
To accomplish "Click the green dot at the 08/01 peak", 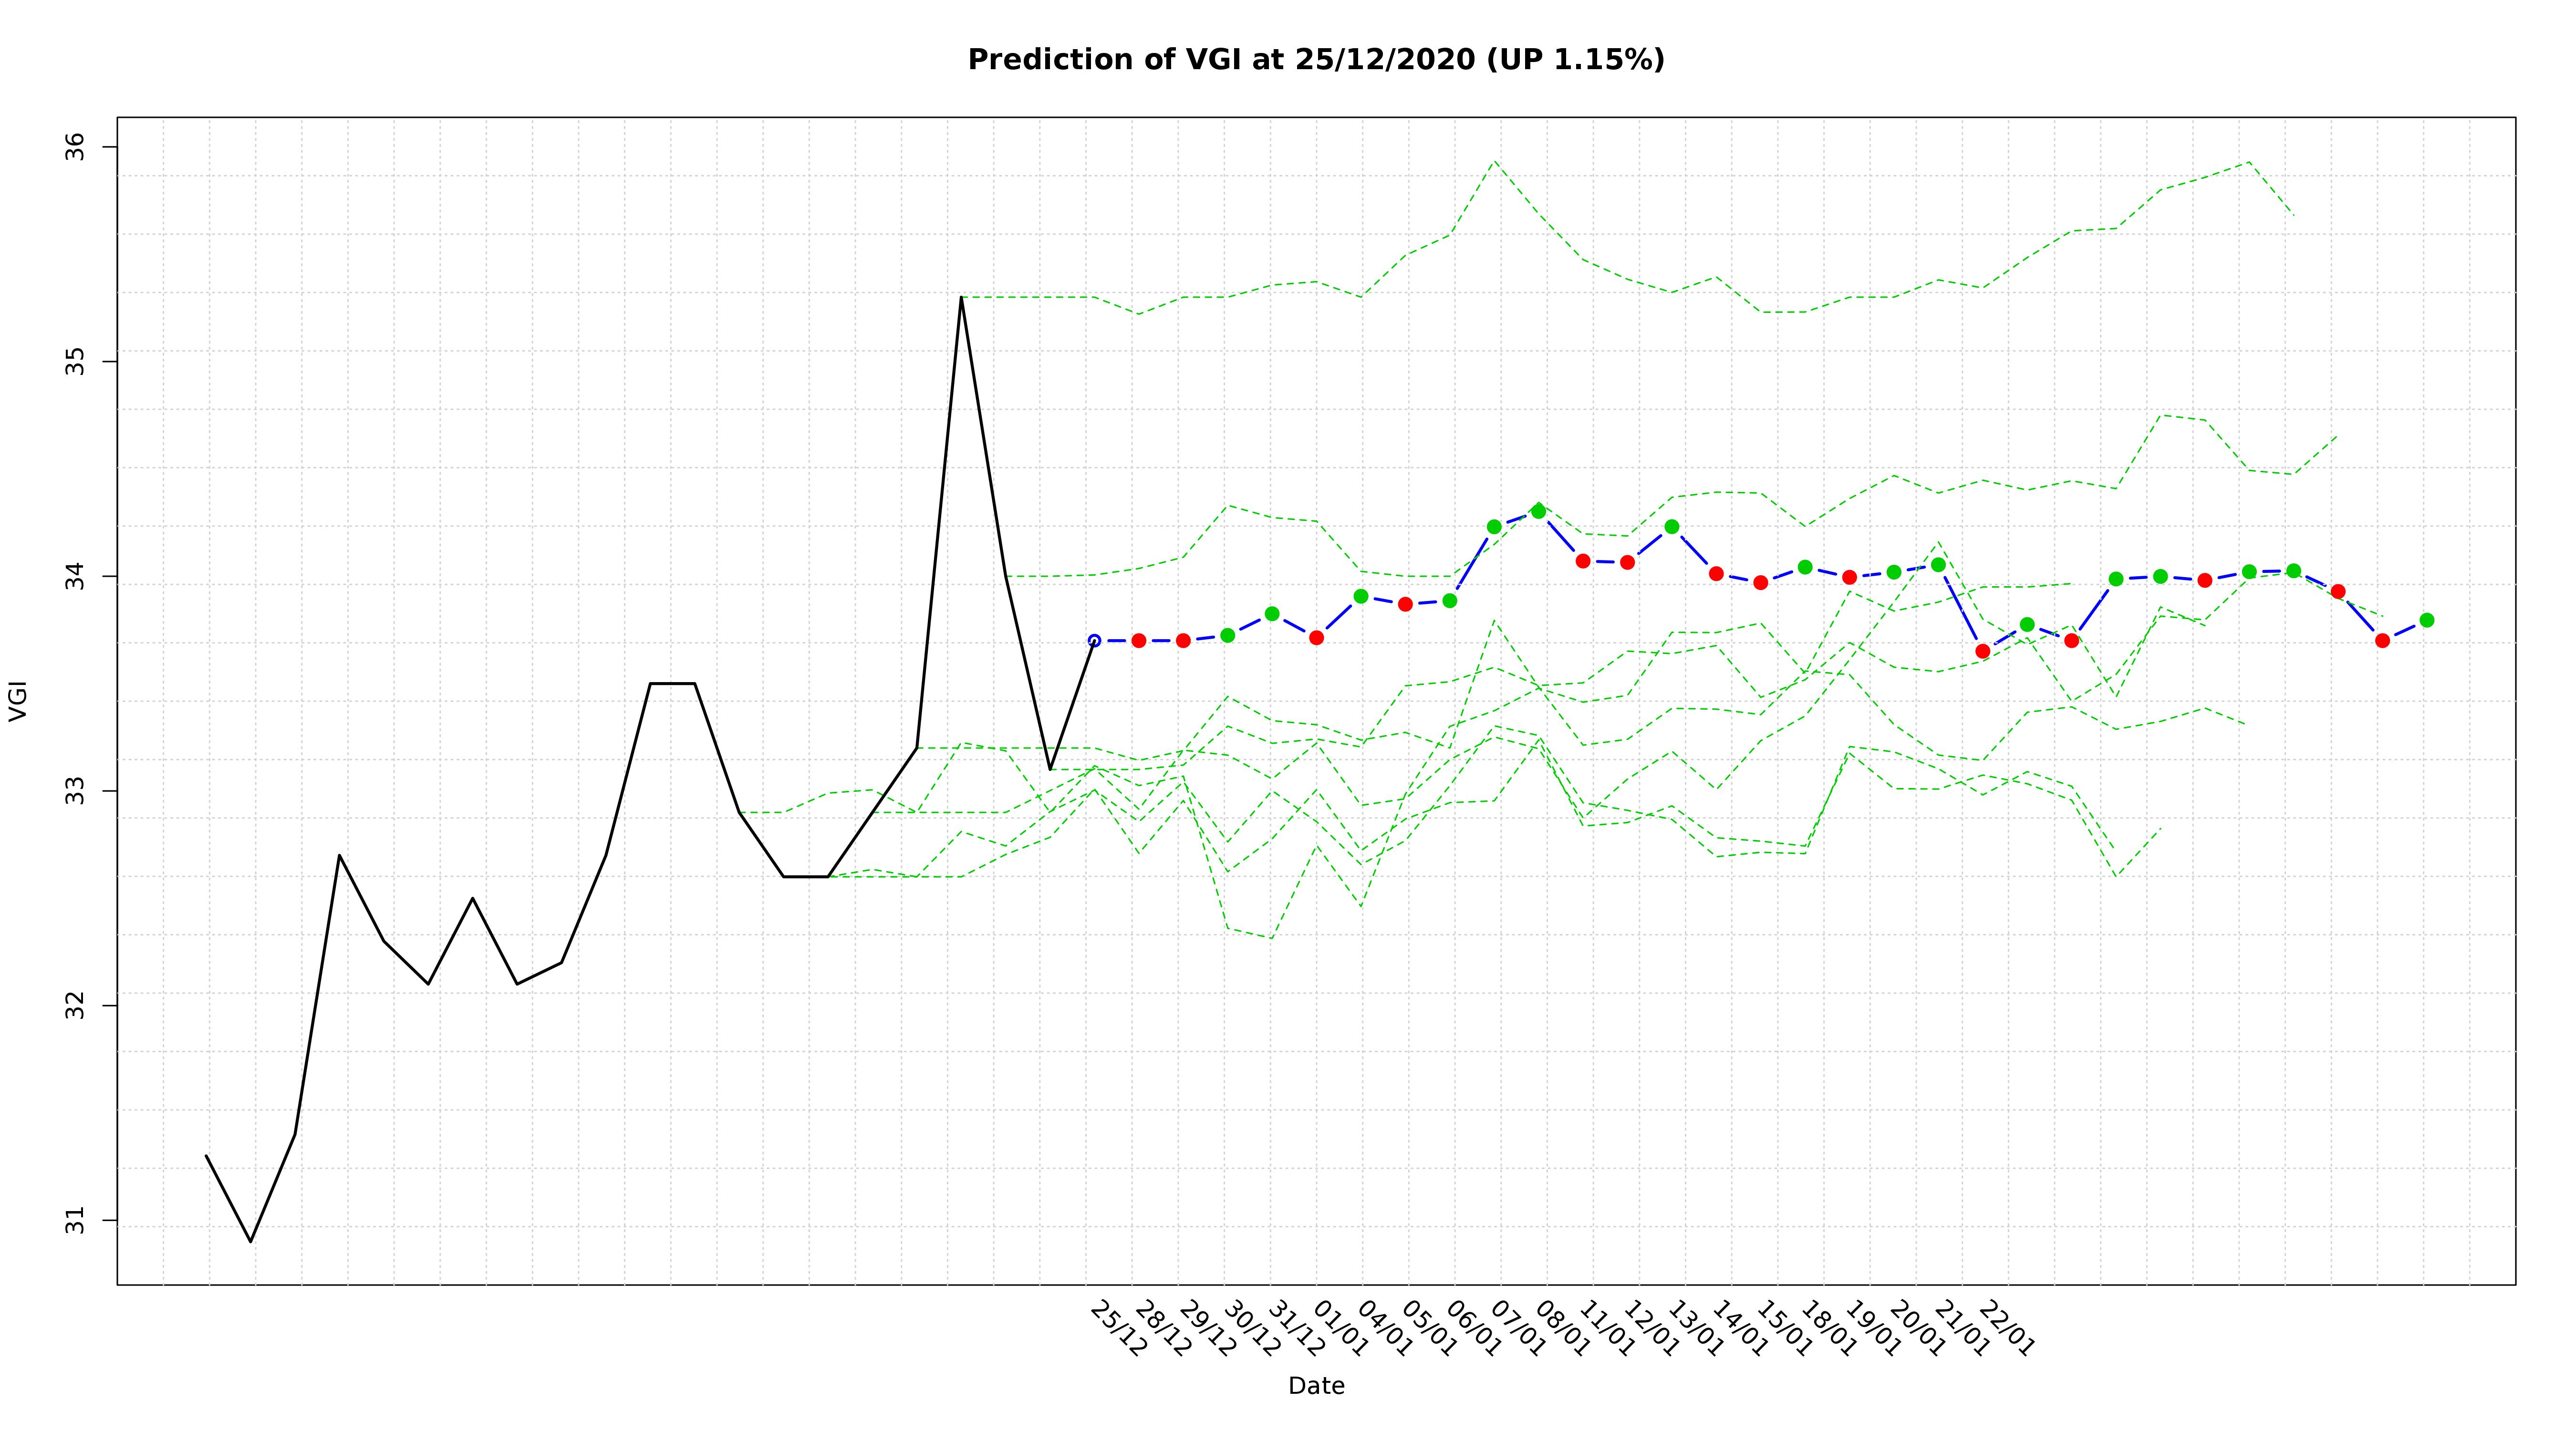I will (1538, 511).
